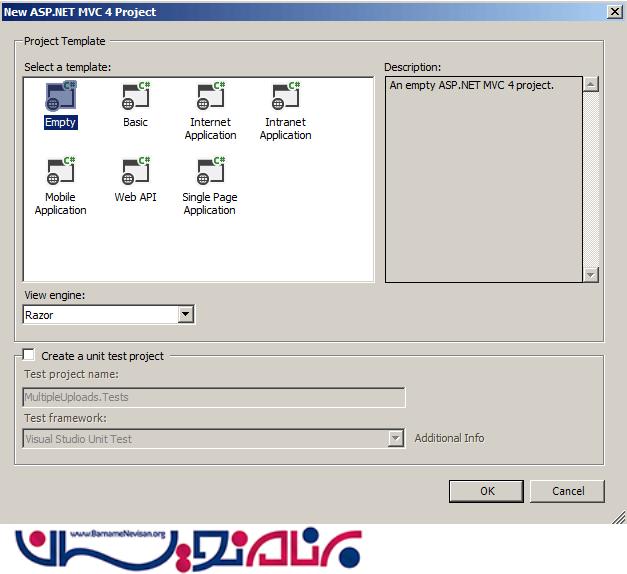Select the Intranet Application template icon
This screenshot has width=627, height=574.
(x=285, y=97)
